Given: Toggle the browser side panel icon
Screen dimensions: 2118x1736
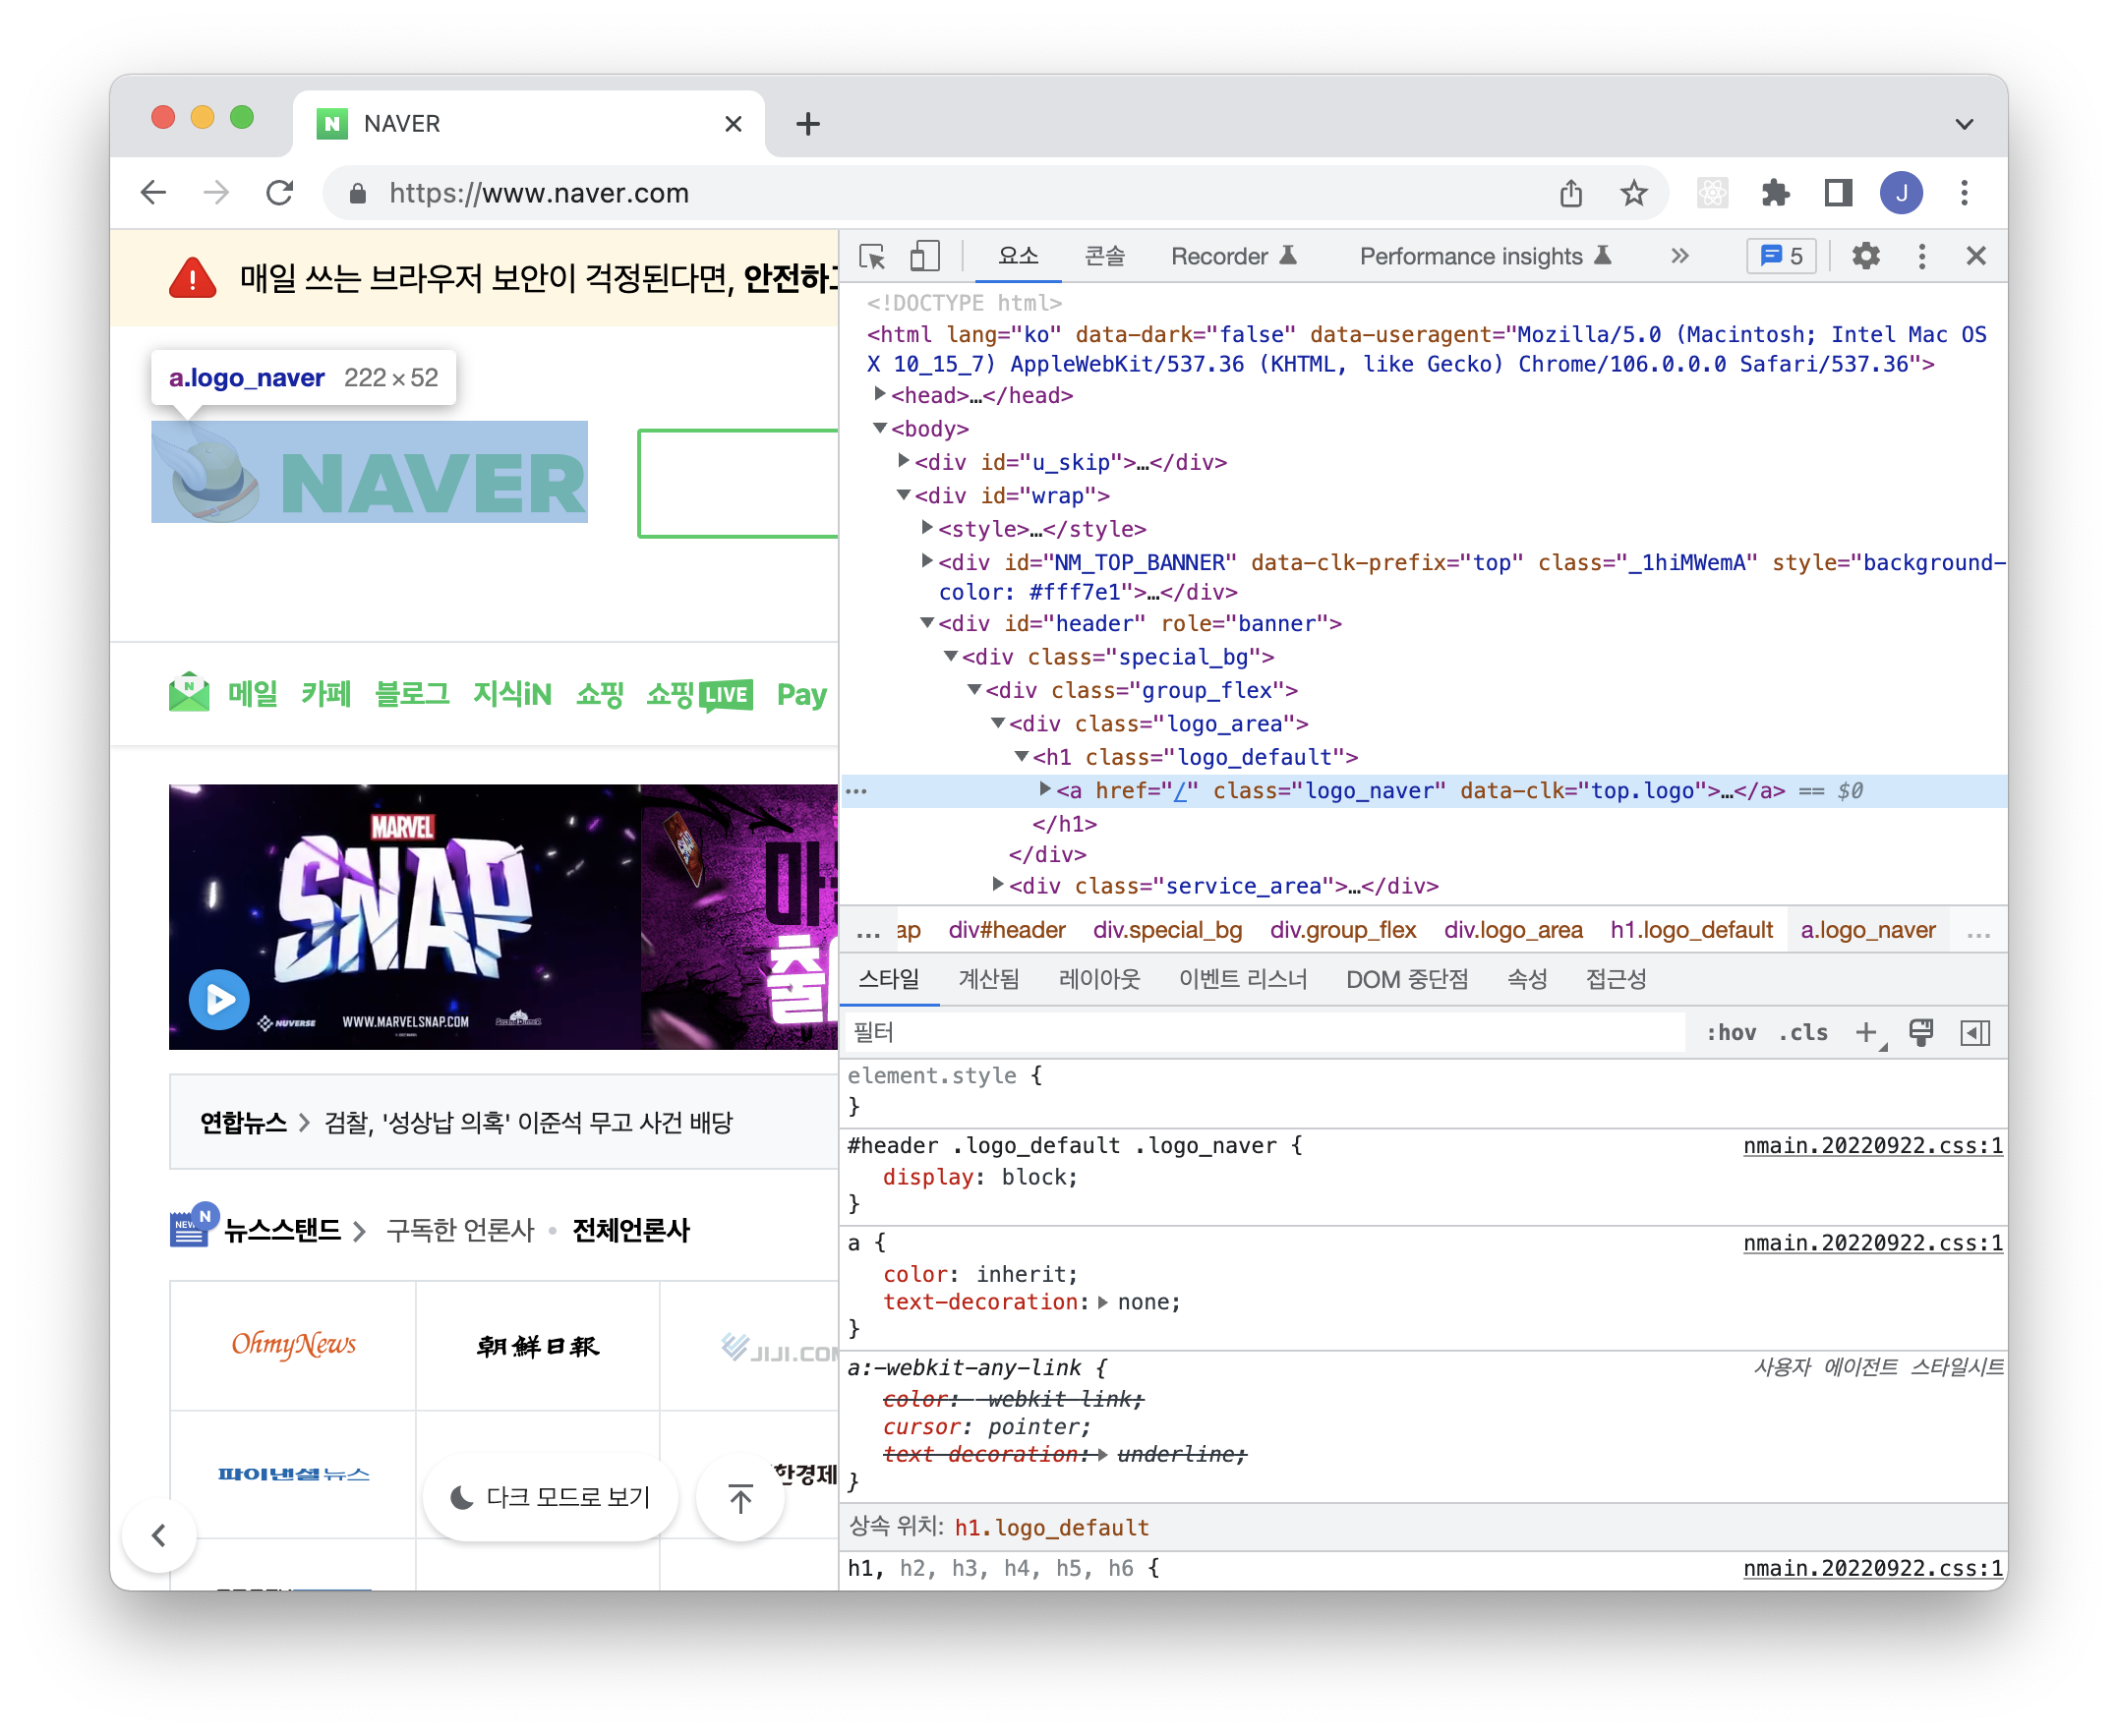Looking at the screenshot, I should click(1838, 193).
